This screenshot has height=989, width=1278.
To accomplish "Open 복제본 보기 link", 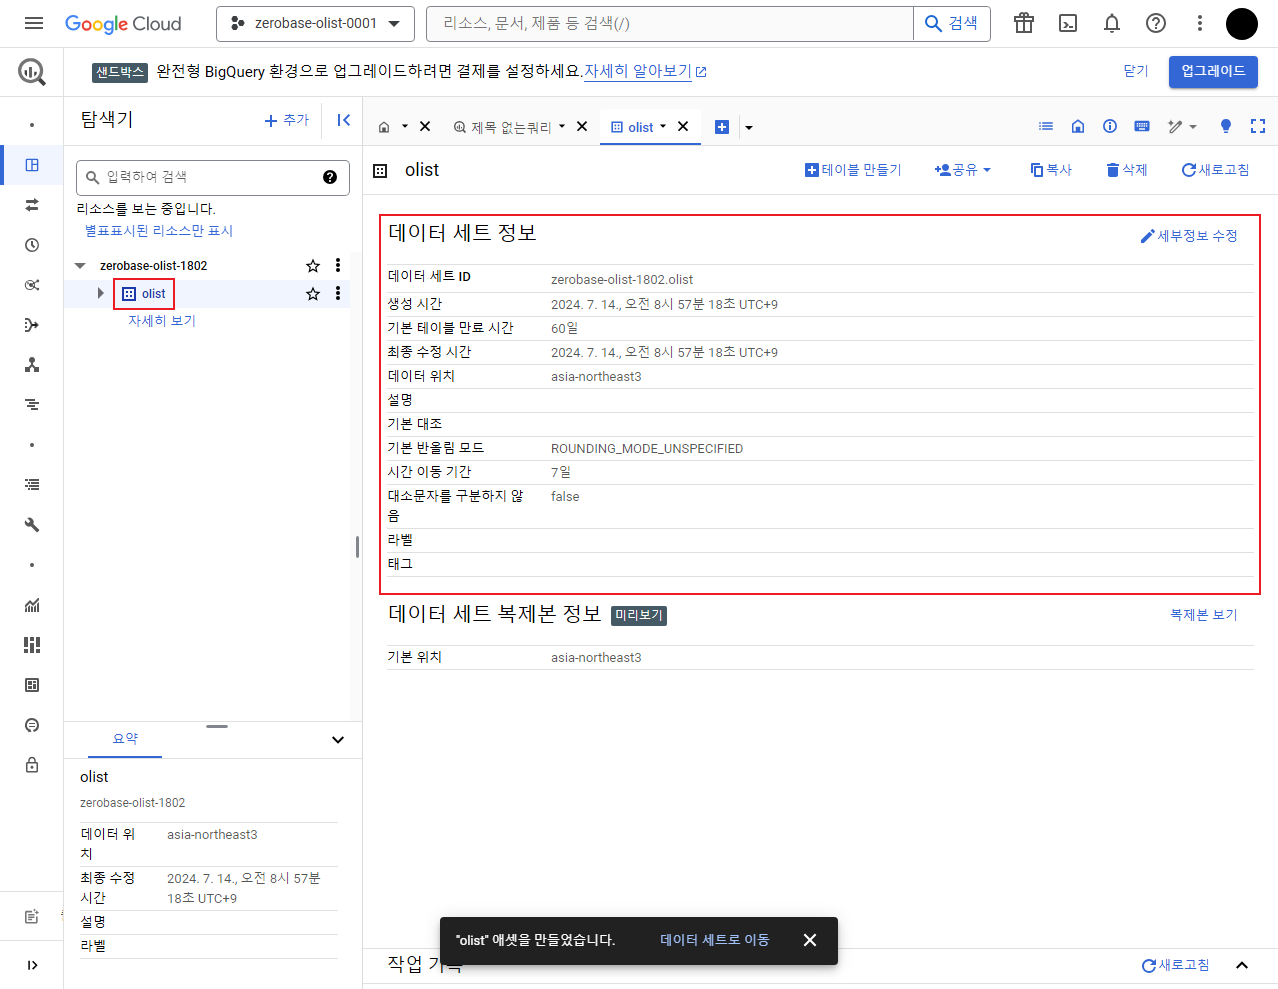I will (1204, 615).
